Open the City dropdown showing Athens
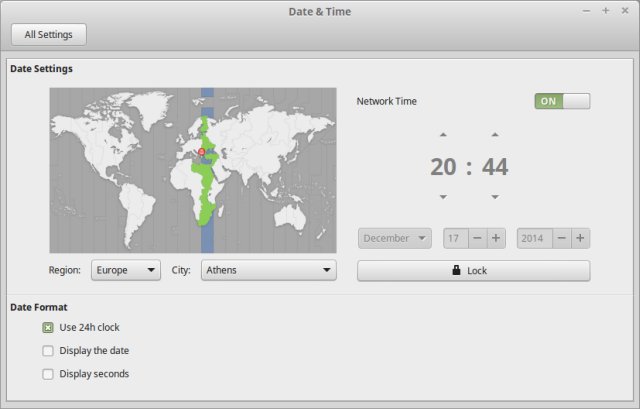The width and height of the screenshot is (640, 409). (269, 270)
